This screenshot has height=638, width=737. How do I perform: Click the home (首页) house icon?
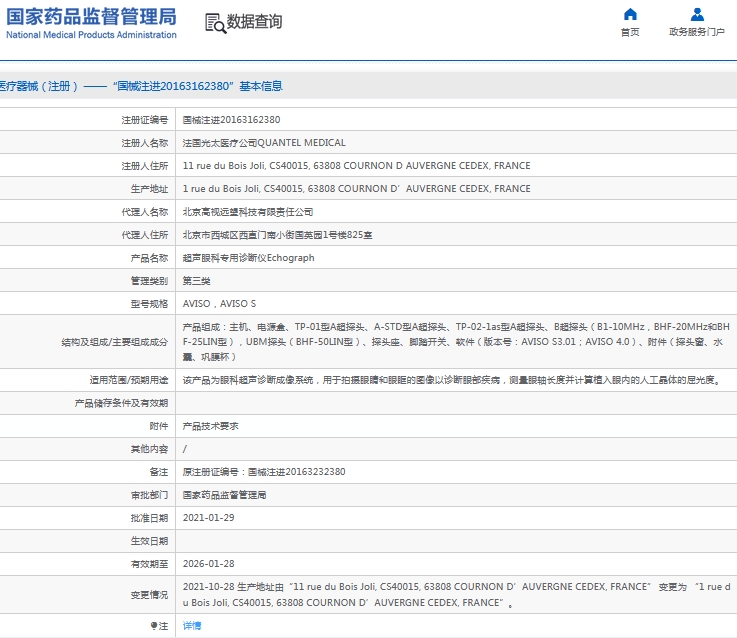pos(630,15)
